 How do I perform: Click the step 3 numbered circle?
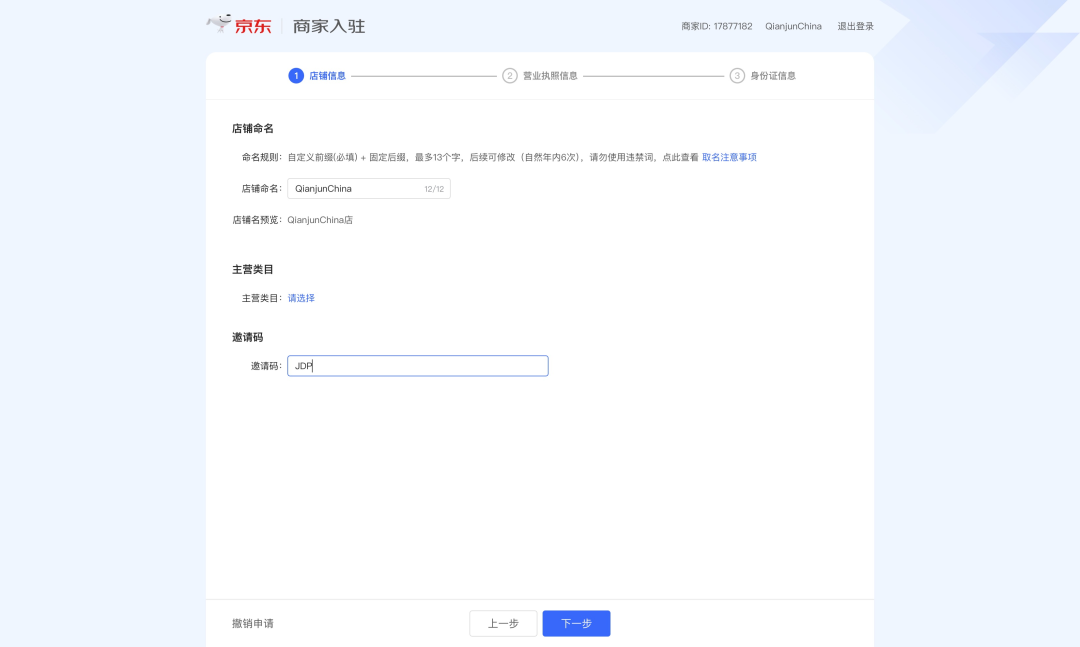(737, 75)
